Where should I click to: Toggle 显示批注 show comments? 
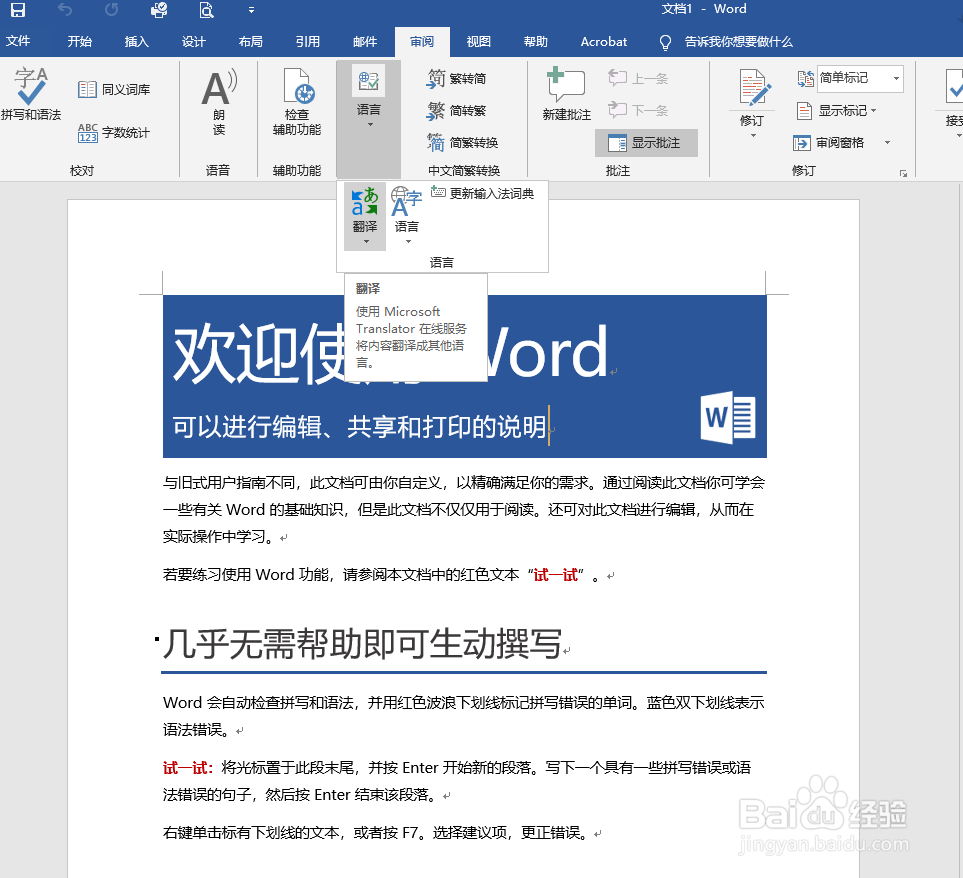point(646,143)
